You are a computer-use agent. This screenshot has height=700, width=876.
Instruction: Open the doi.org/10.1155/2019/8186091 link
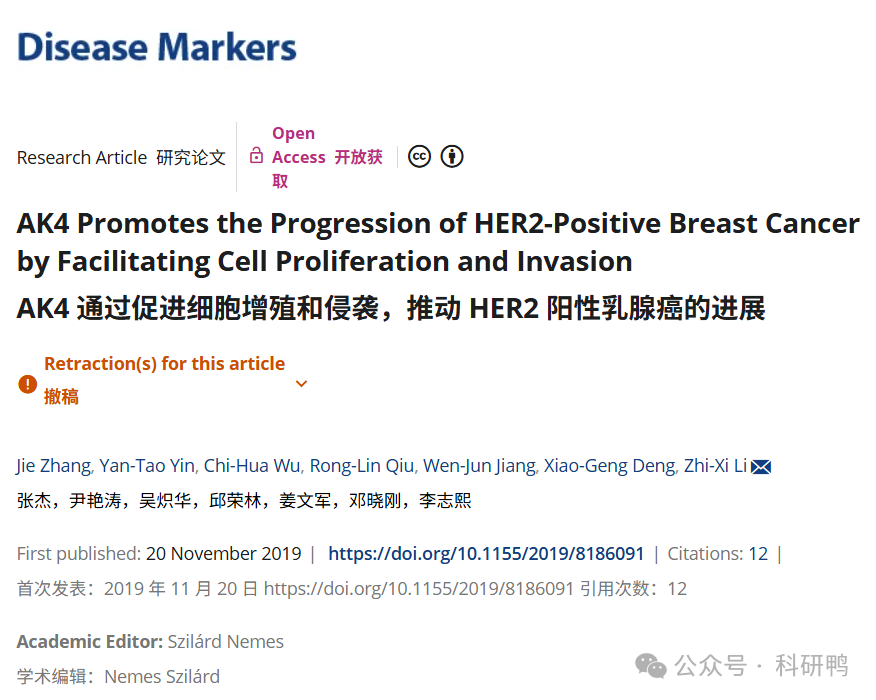(x=486, y=554)
